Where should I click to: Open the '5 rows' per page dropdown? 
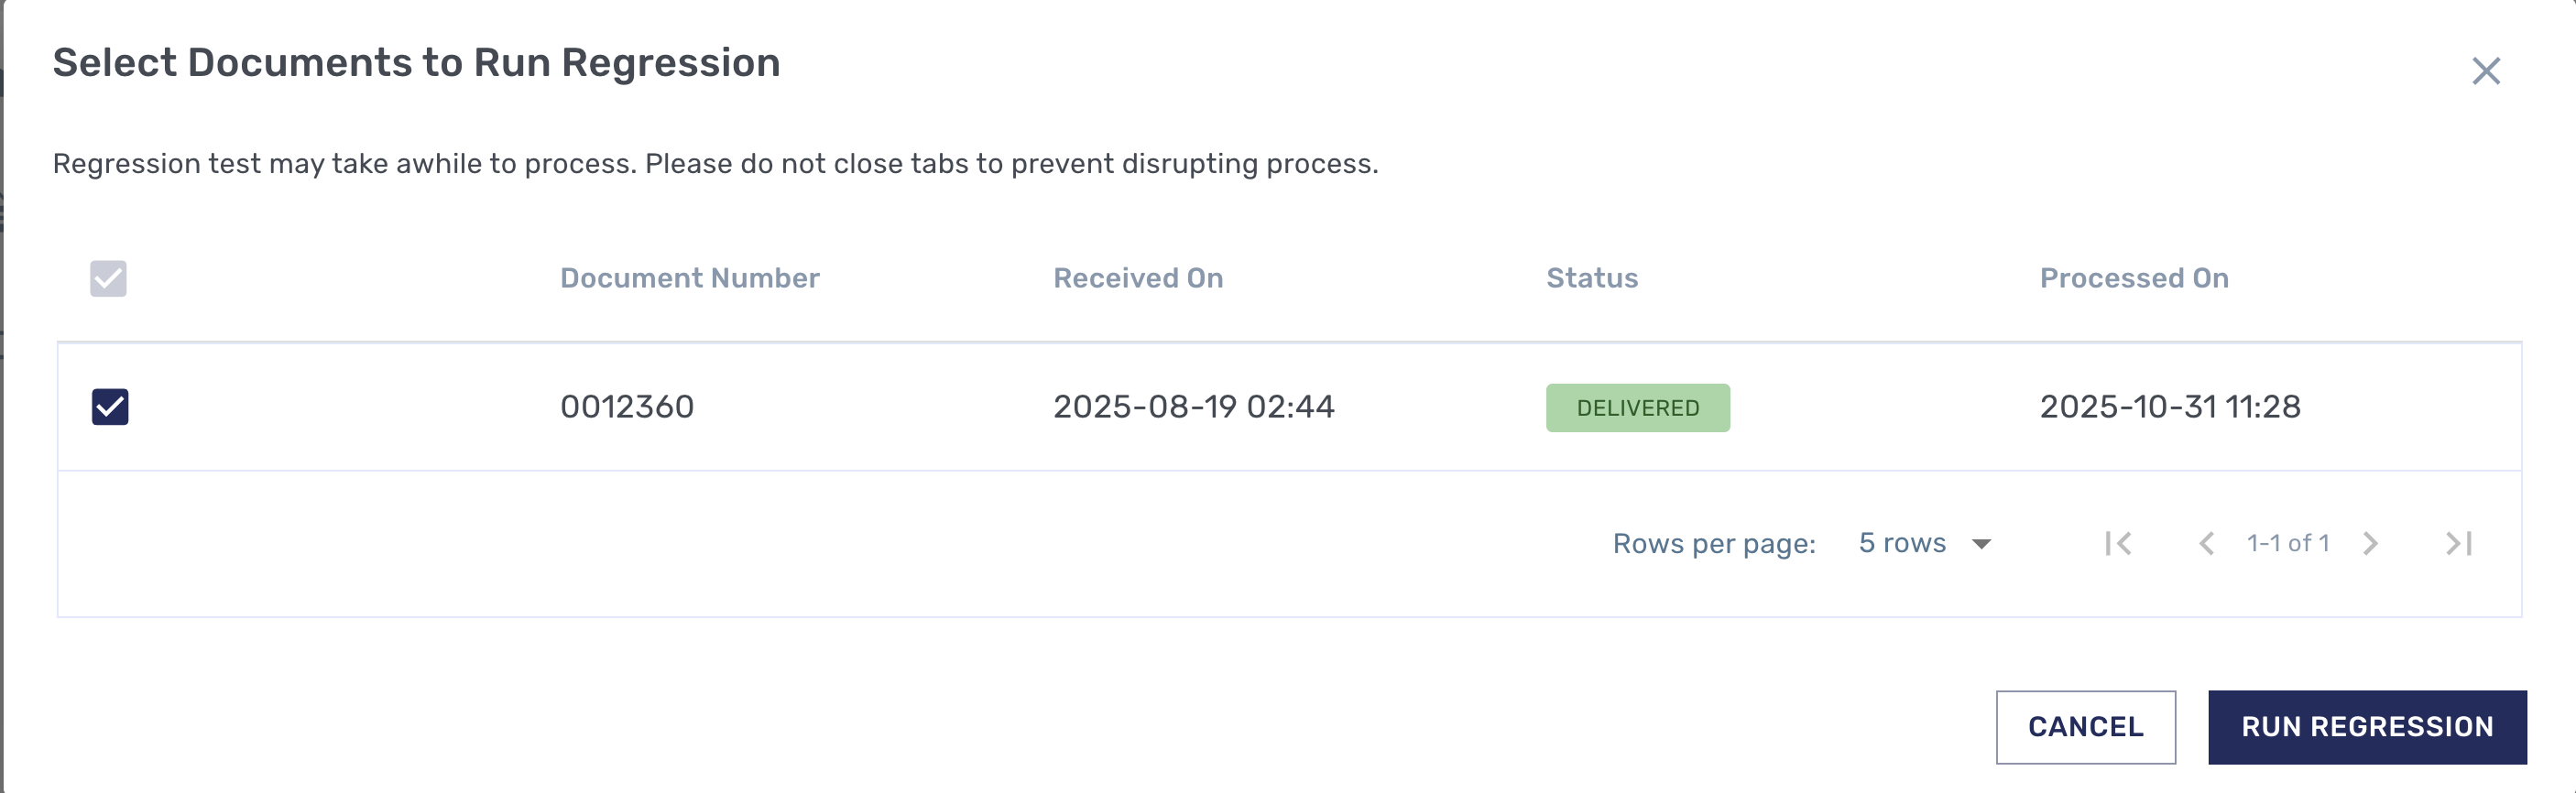(x=1902, y=543)
